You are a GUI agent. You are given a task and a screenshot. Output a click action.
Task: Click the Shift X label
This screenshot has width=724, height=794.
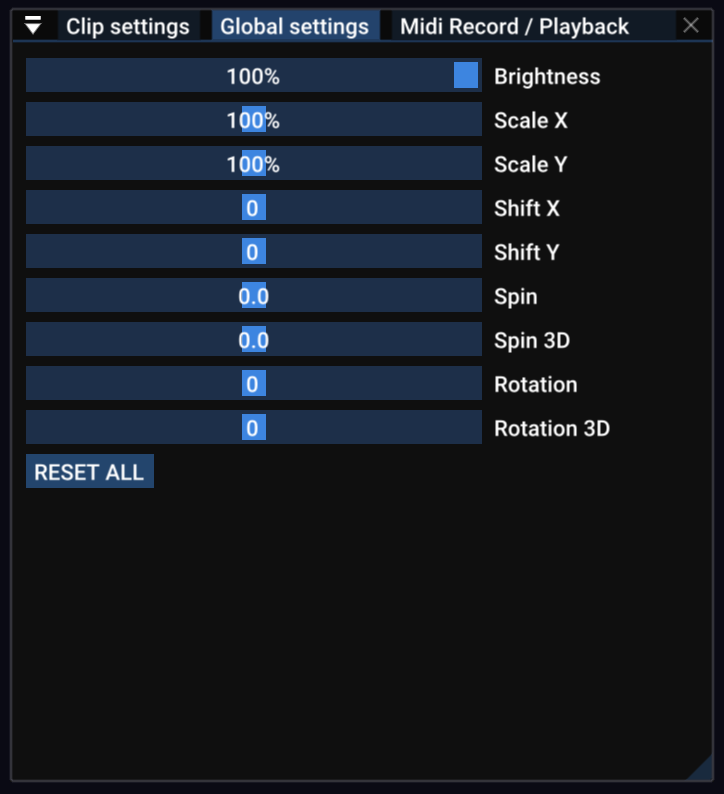coord(527,208)
